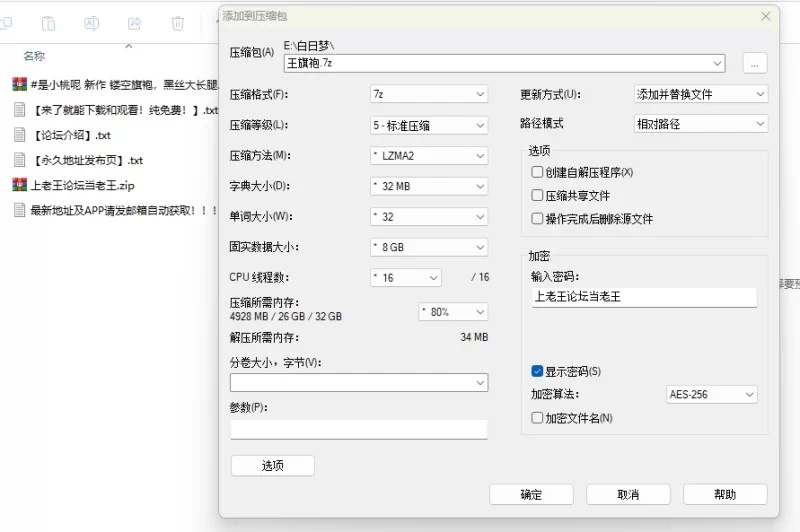Open the 固实数据大小 8 GB dropdown
Image resolution: width=800 pixels, height=532 pixels.
pos(429,247)
